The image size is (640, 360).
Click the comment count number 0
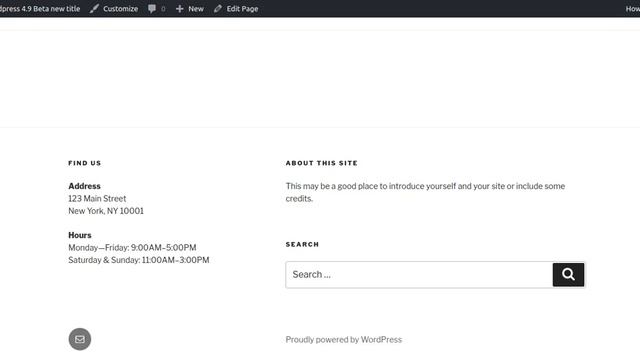pyautogui.click(x=163, y=9)
